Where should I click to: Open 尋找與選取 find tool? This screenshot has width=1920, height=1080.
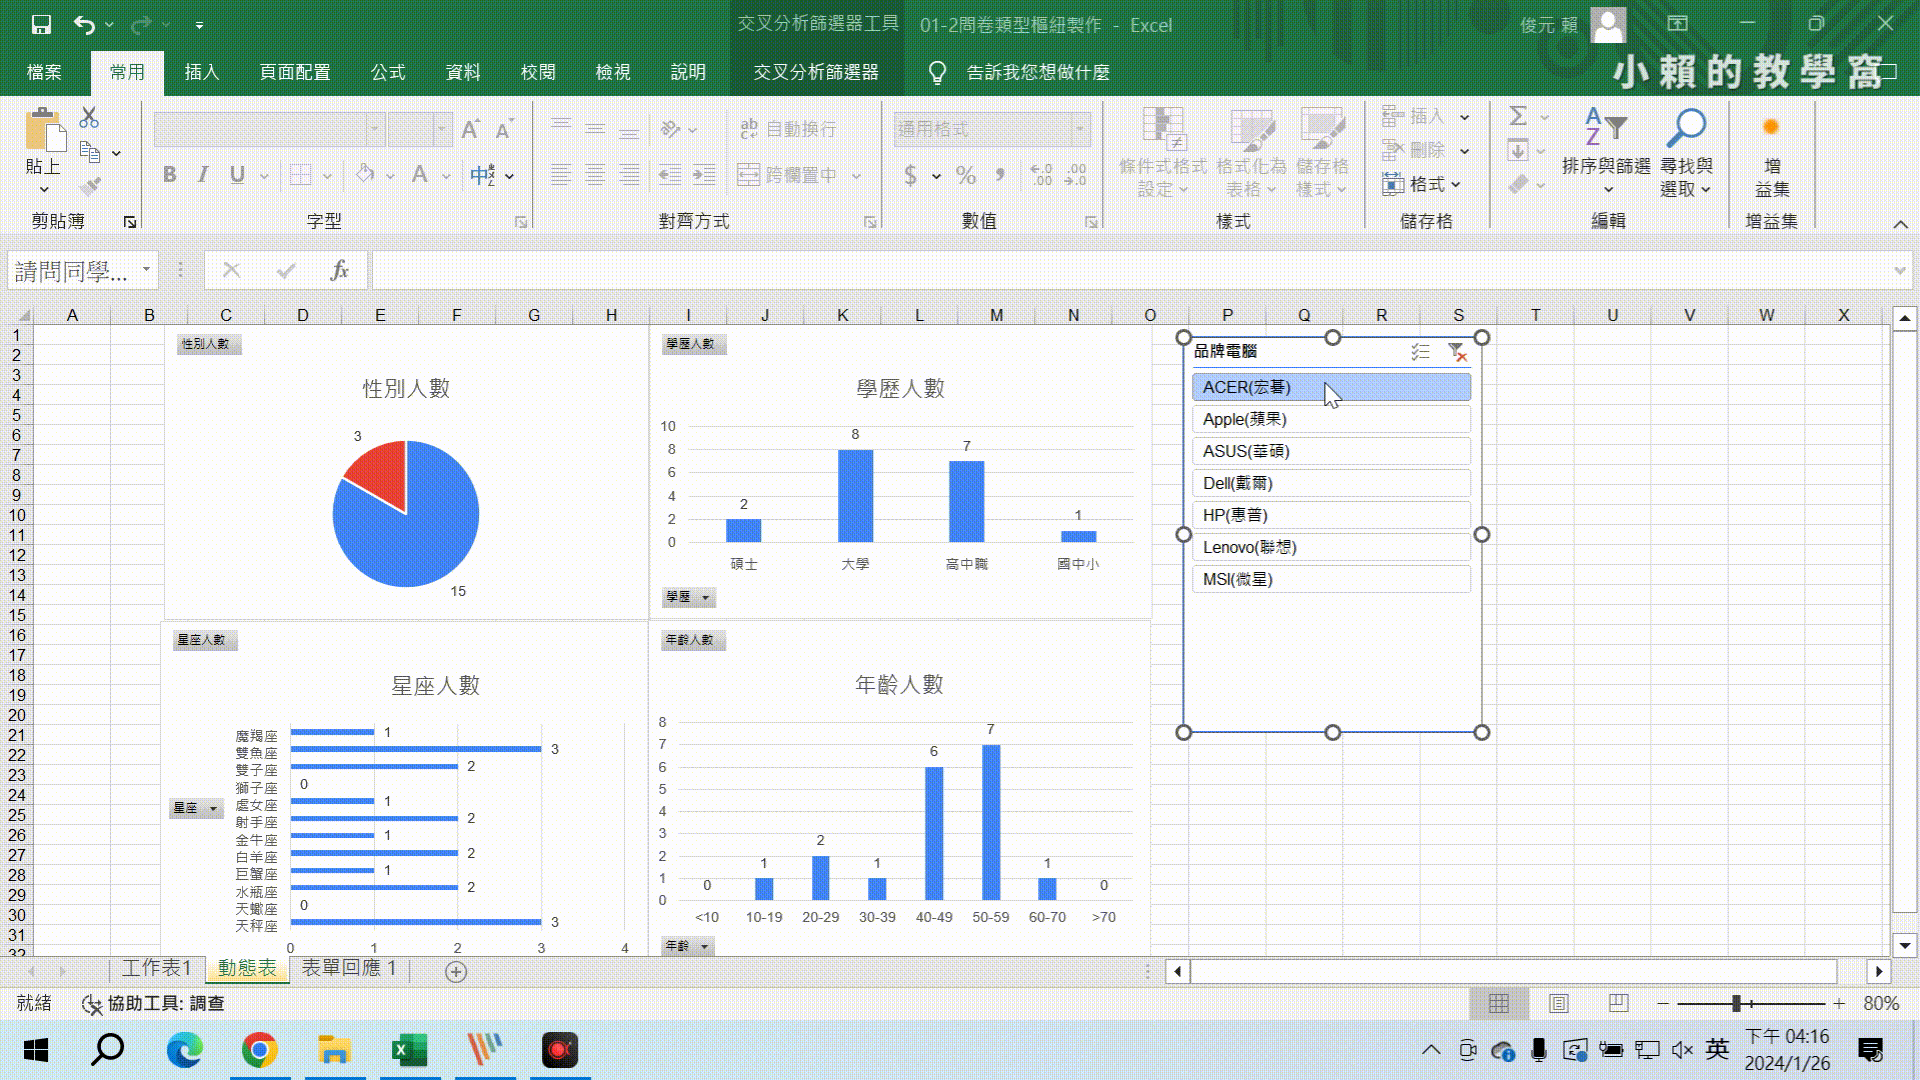pyautogui.click(x=1686, y=152)
